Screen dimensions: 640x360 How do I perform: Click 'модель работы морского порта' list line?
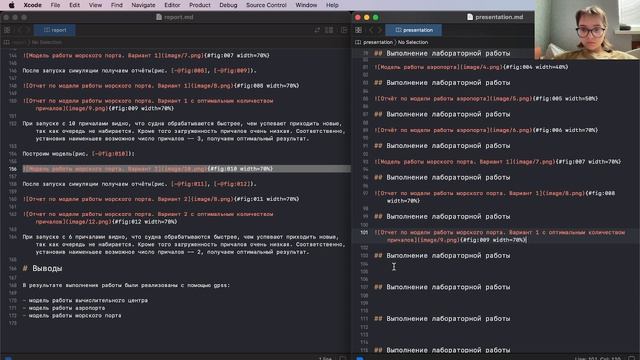[x=72, y=316]
